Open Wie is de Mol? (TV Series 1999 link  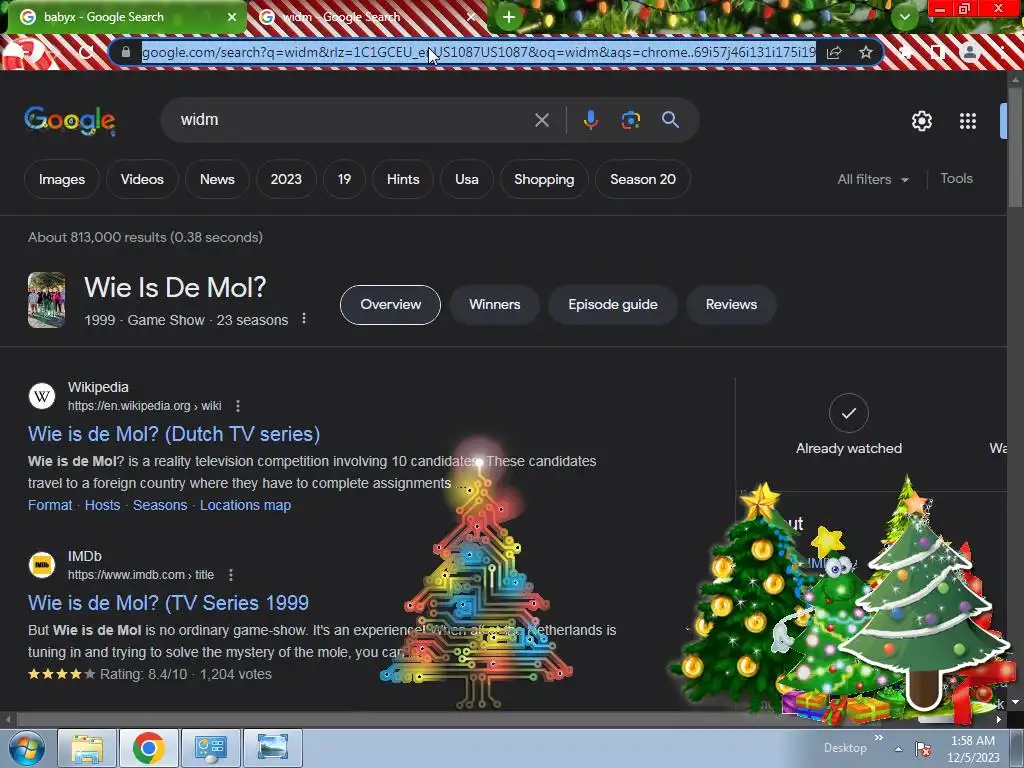[x=168, y=603]
